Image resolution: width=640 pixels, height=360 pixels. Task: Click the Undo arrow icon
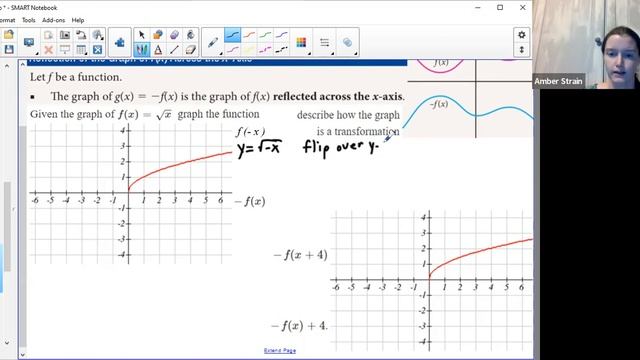point(81,35)
